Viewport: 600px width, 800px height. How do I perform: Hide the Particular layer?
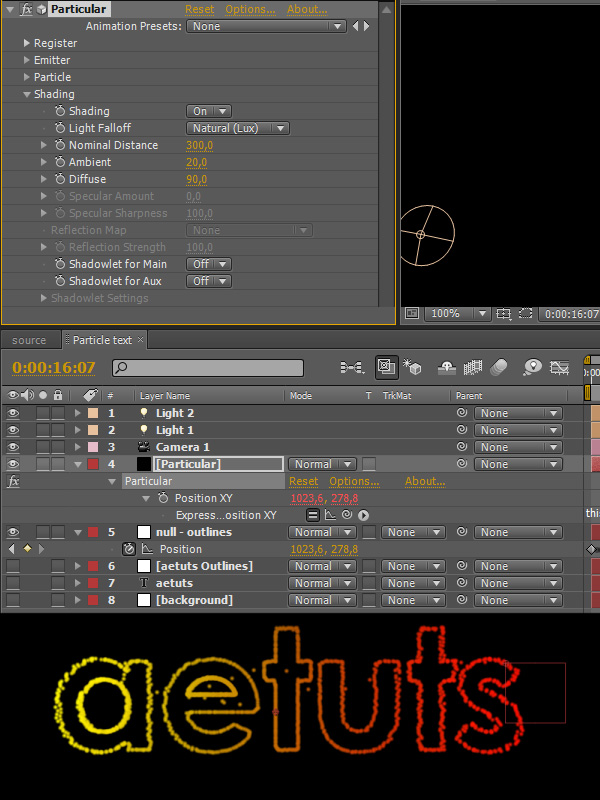click(13, 464)
